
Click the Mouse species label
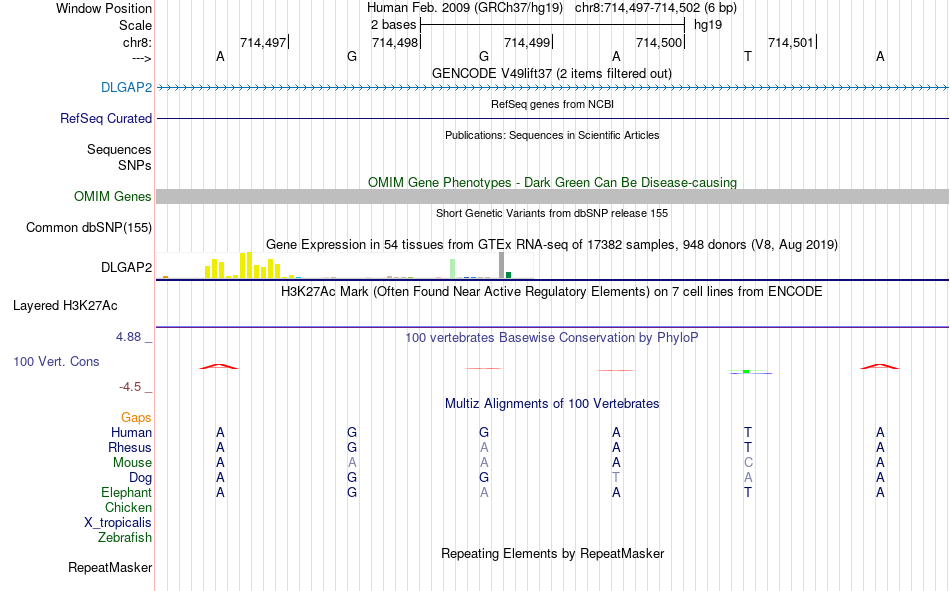pyautogui.click(x=132, y=462)
